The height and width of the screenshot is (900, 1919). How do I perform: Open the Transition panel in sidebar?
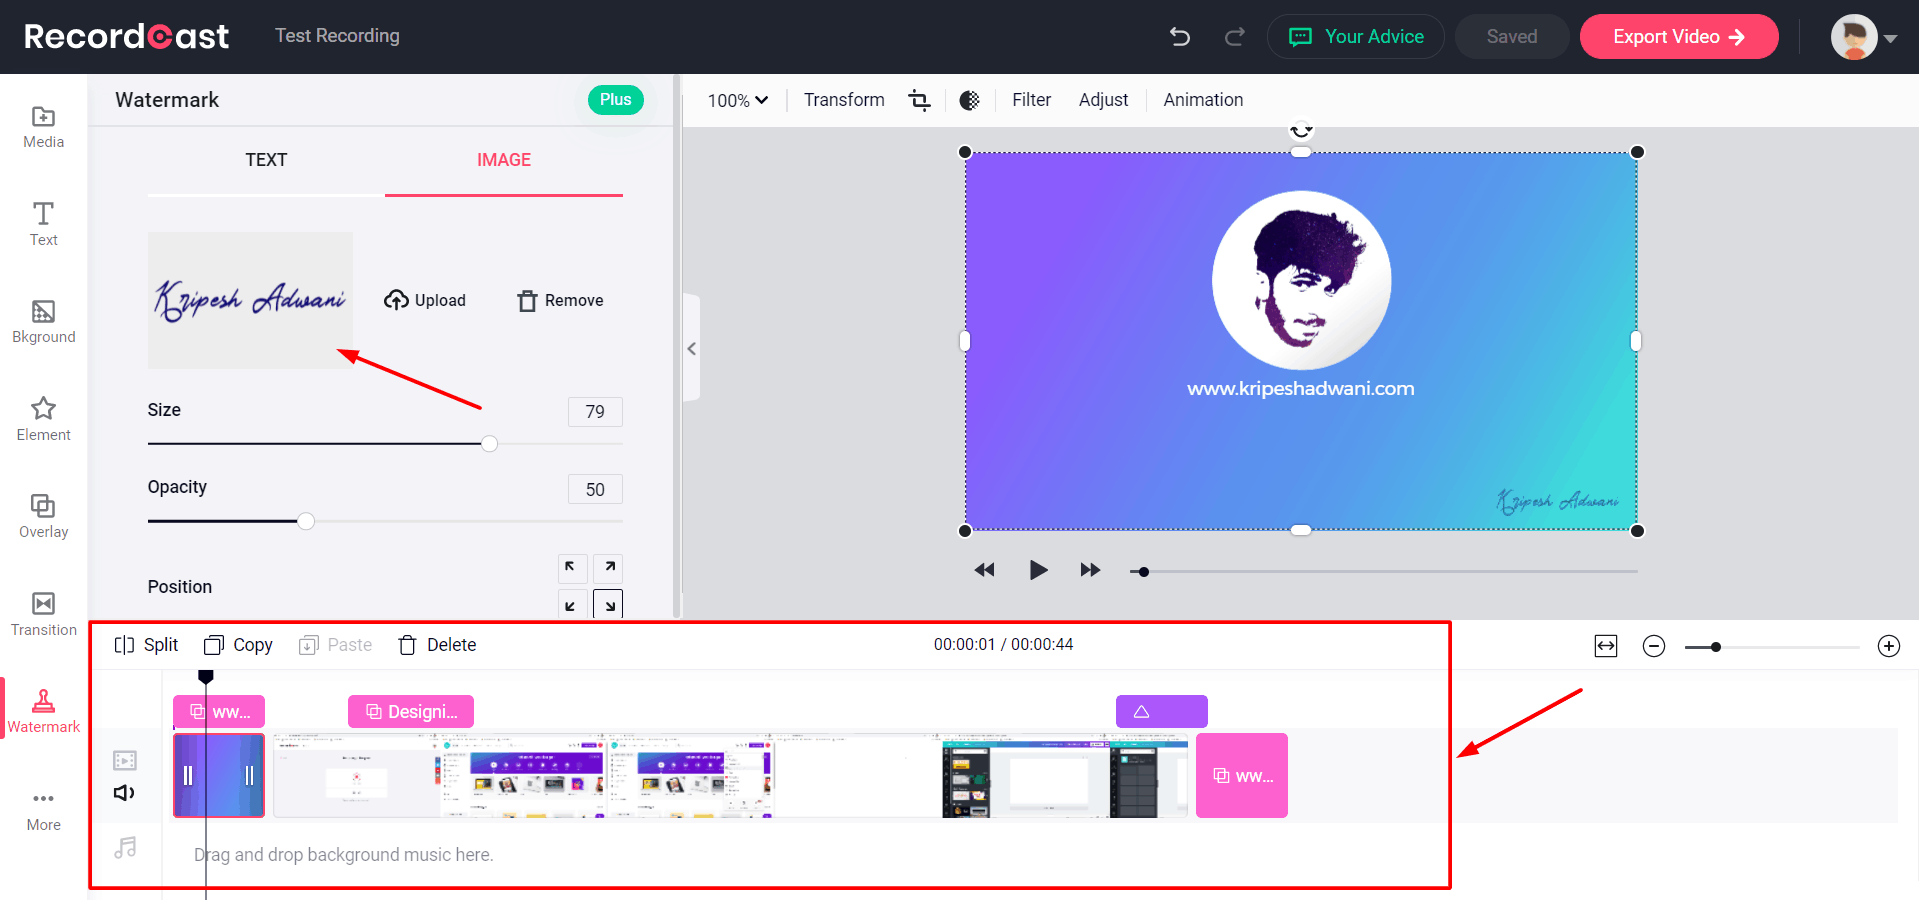(43, 614)
